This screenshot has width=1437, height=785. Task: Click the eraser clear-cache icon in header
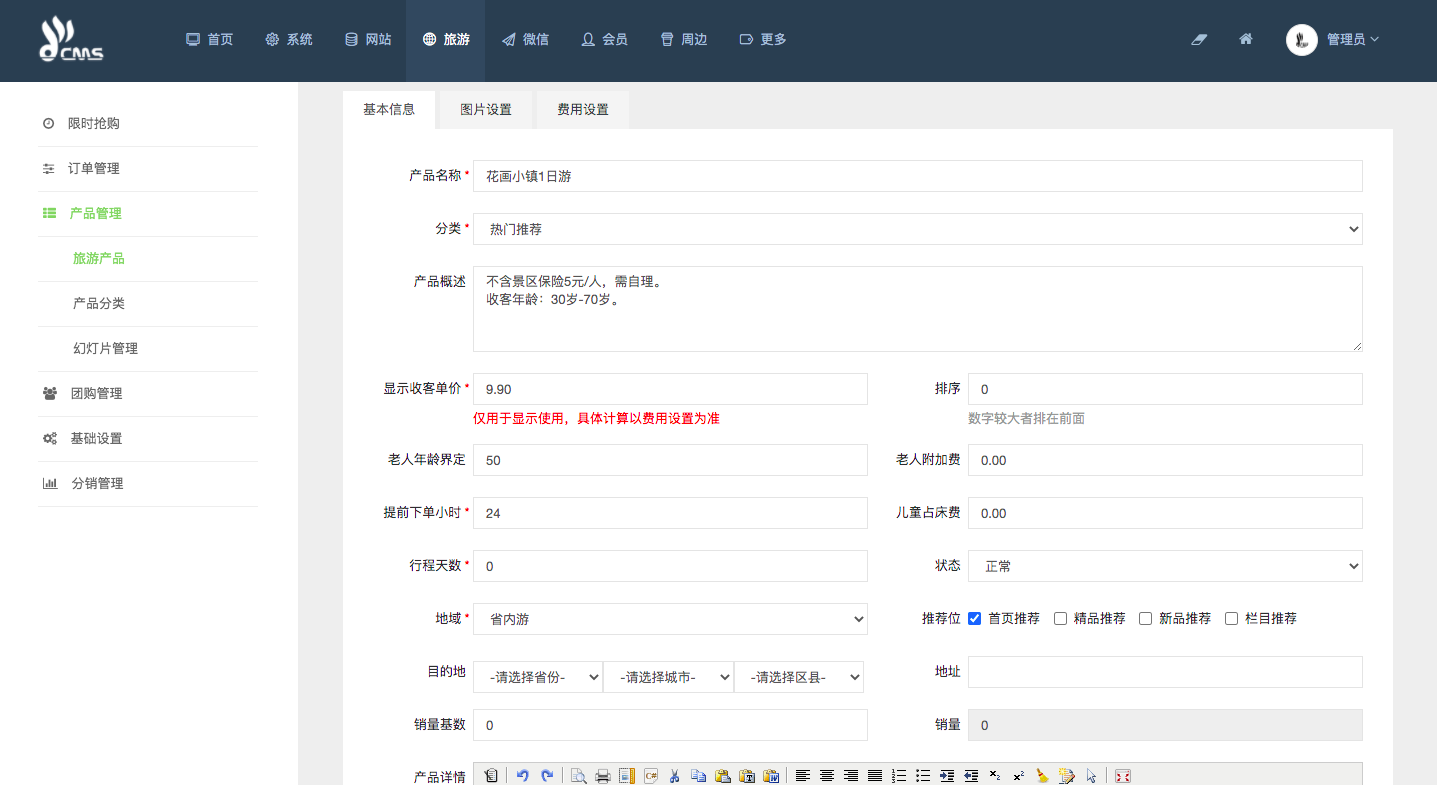[1200, 40]
